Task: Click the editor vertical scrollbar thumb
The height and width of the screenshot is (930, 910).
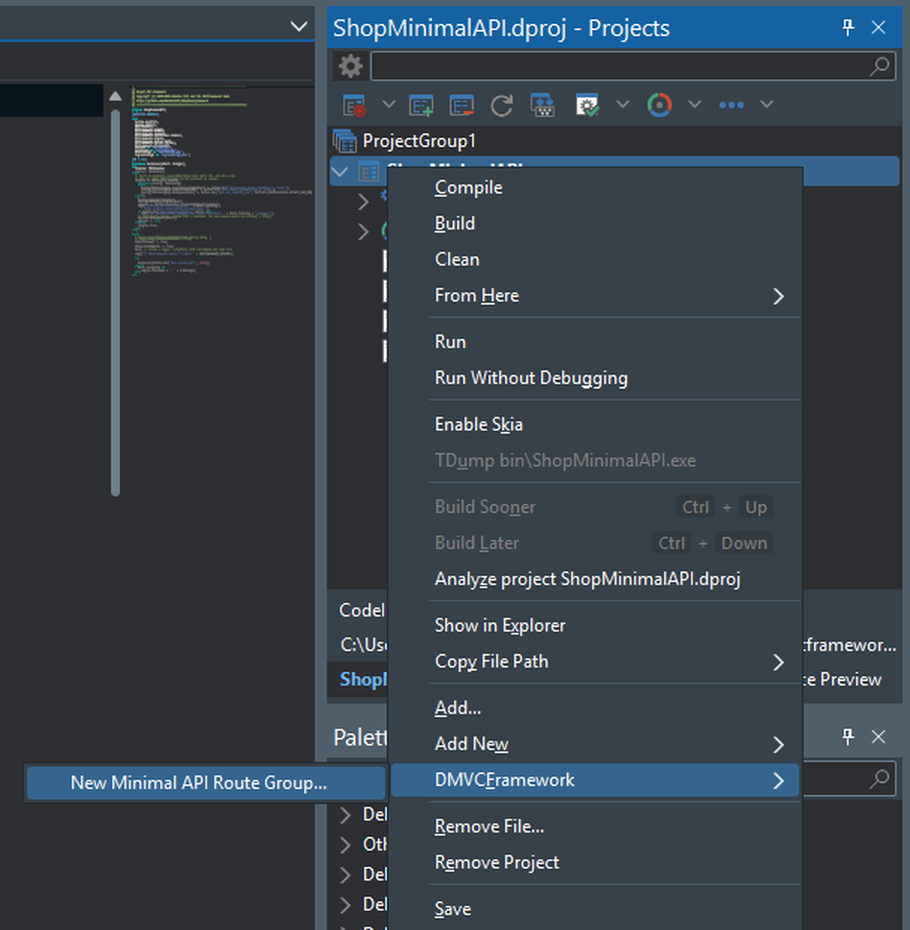Action: coord(115,302)
